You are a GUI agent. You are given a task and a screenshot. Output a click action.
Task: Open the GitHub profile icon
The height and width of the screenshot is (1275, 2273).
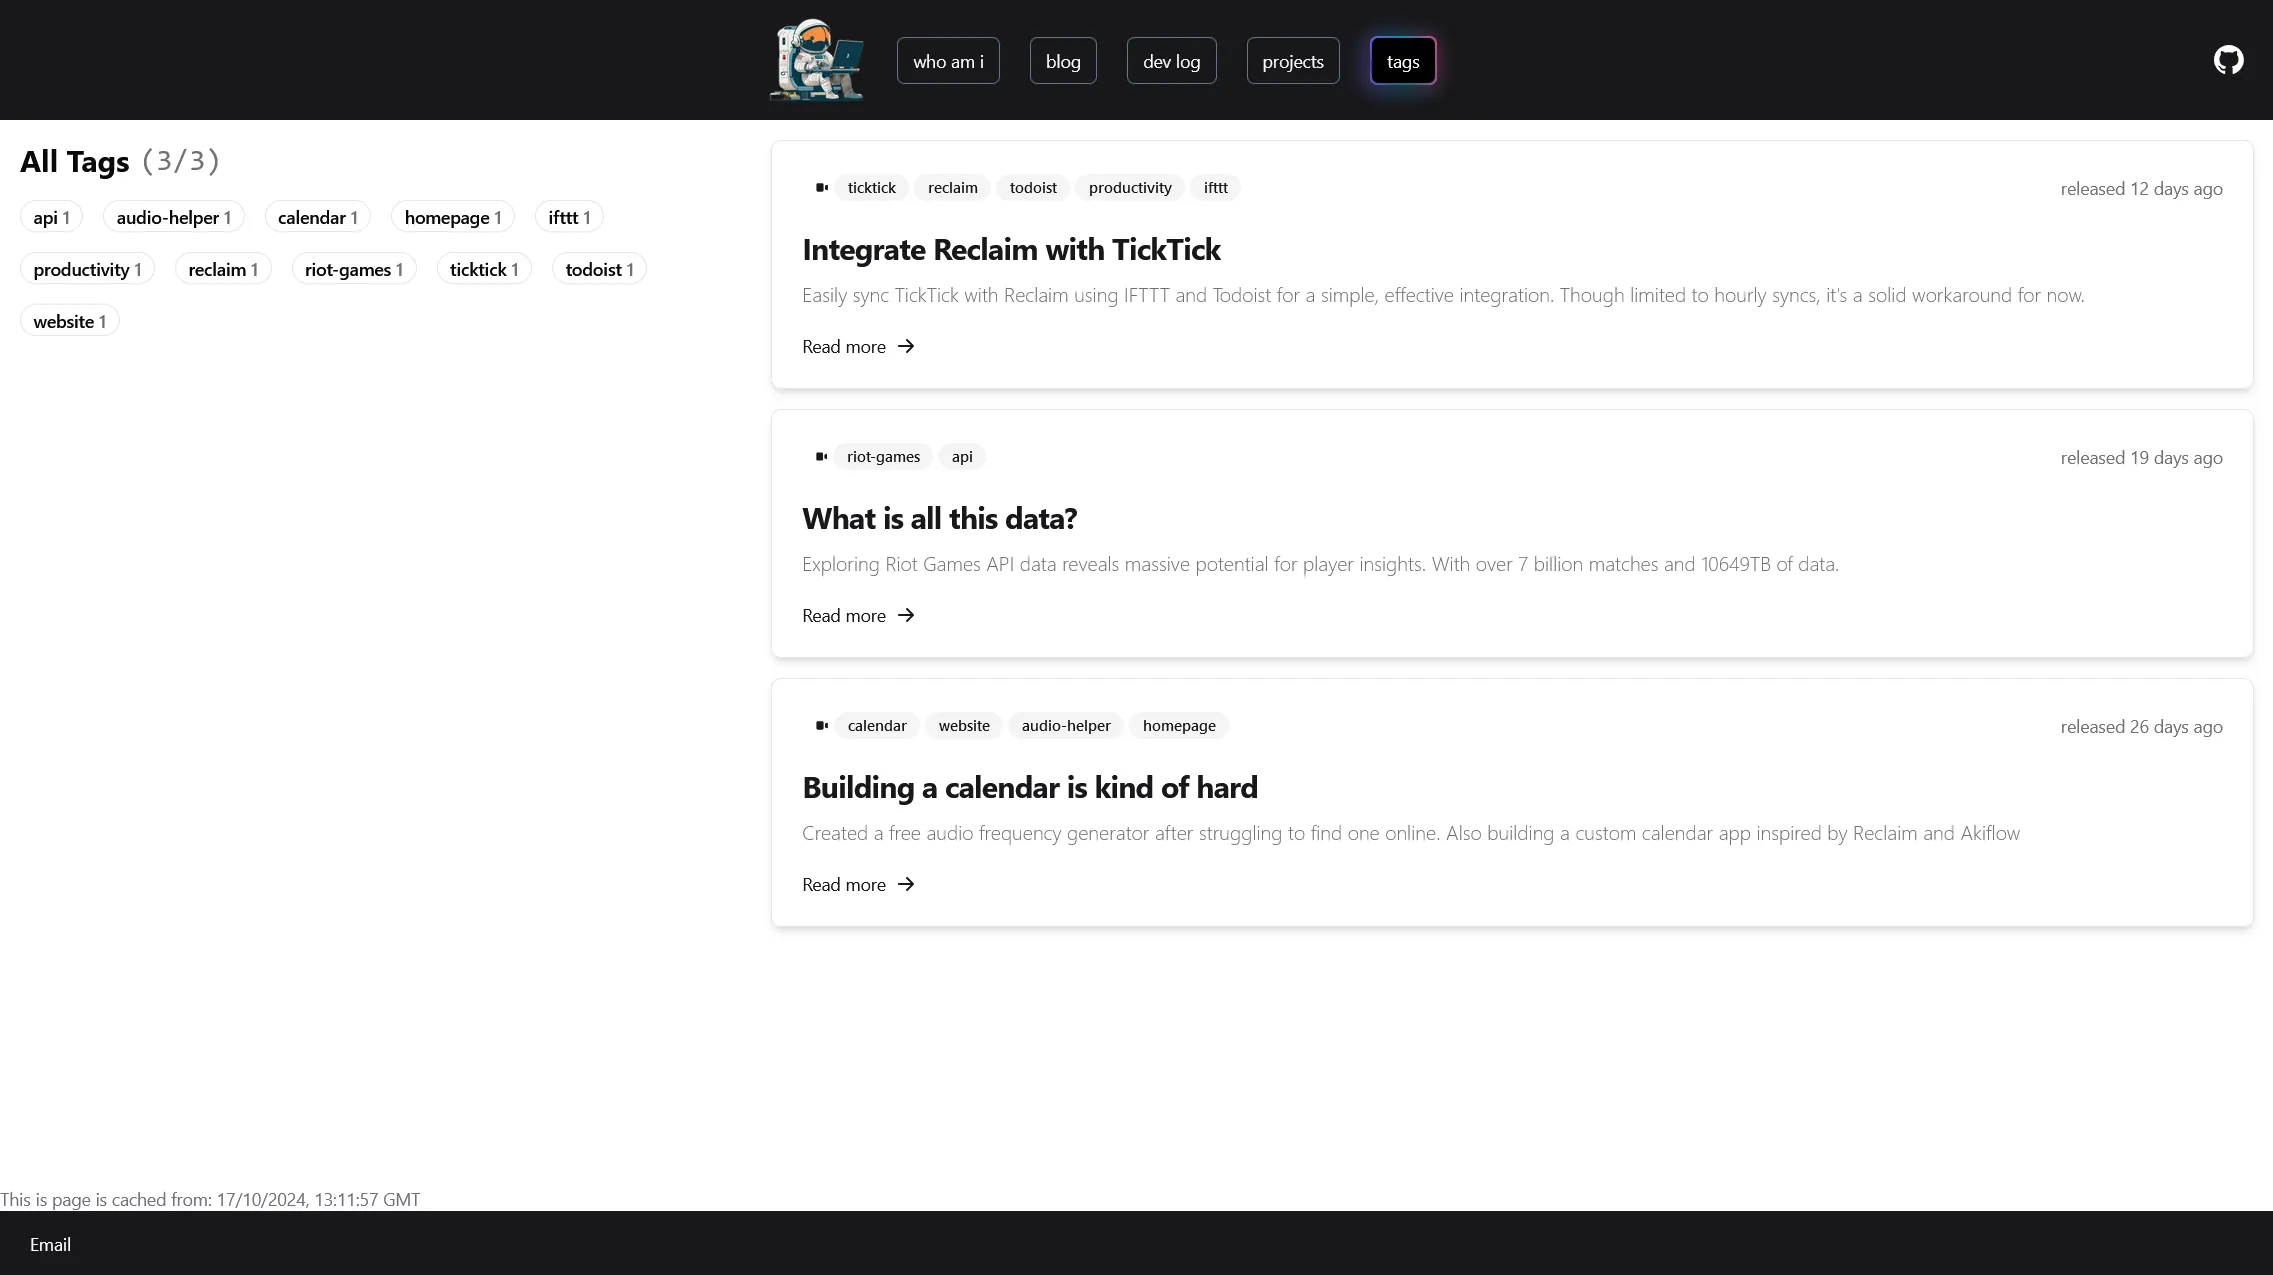(2228, 60)
